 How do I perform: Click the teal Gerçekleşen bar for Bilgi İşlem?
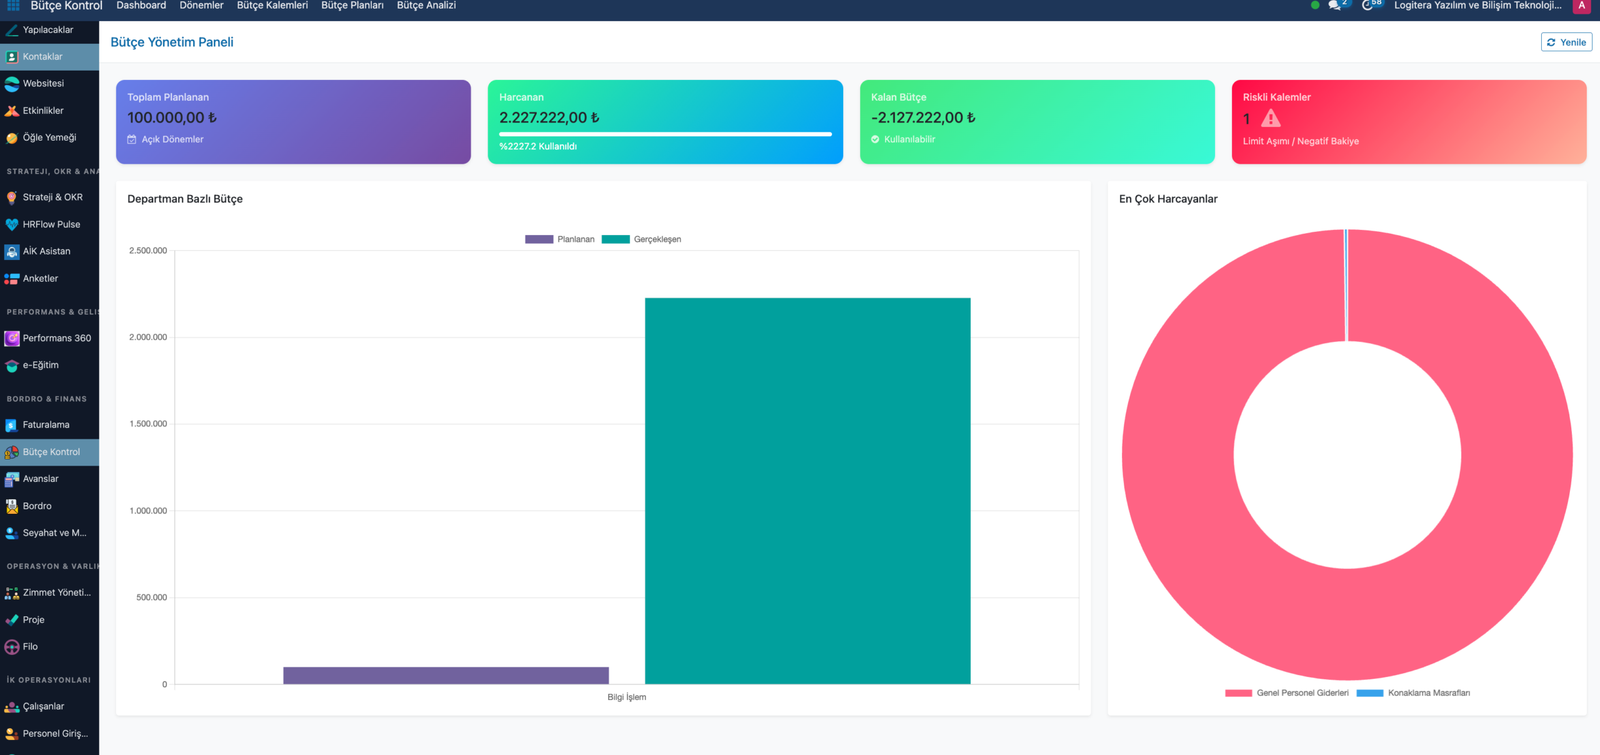[807, 491]
